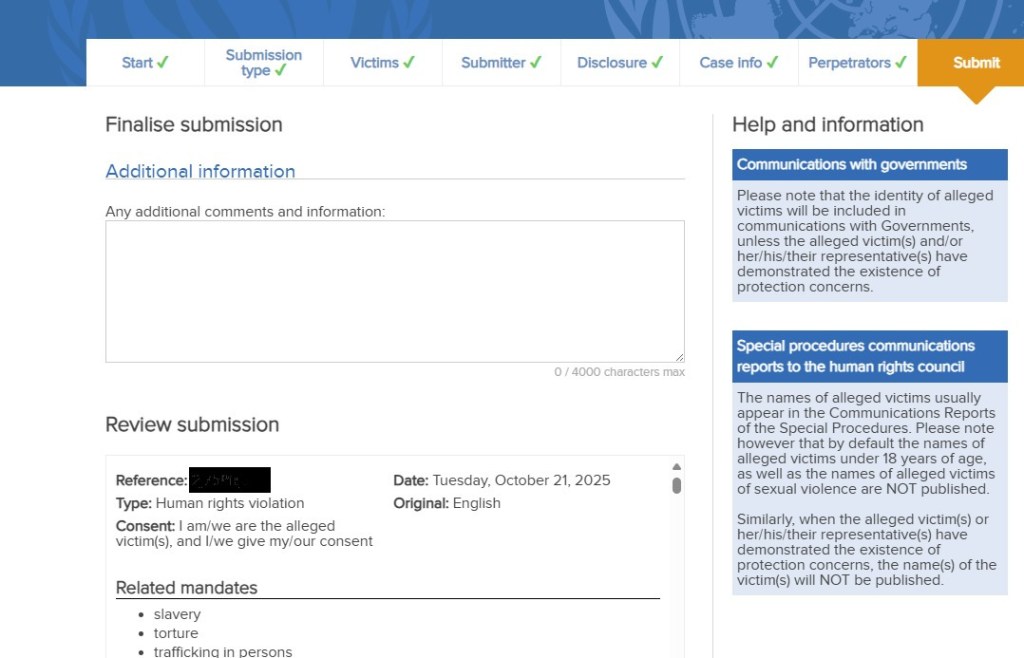
Task: Click the Review submission scrollbar thumb
Action: (x=676, y=485)
